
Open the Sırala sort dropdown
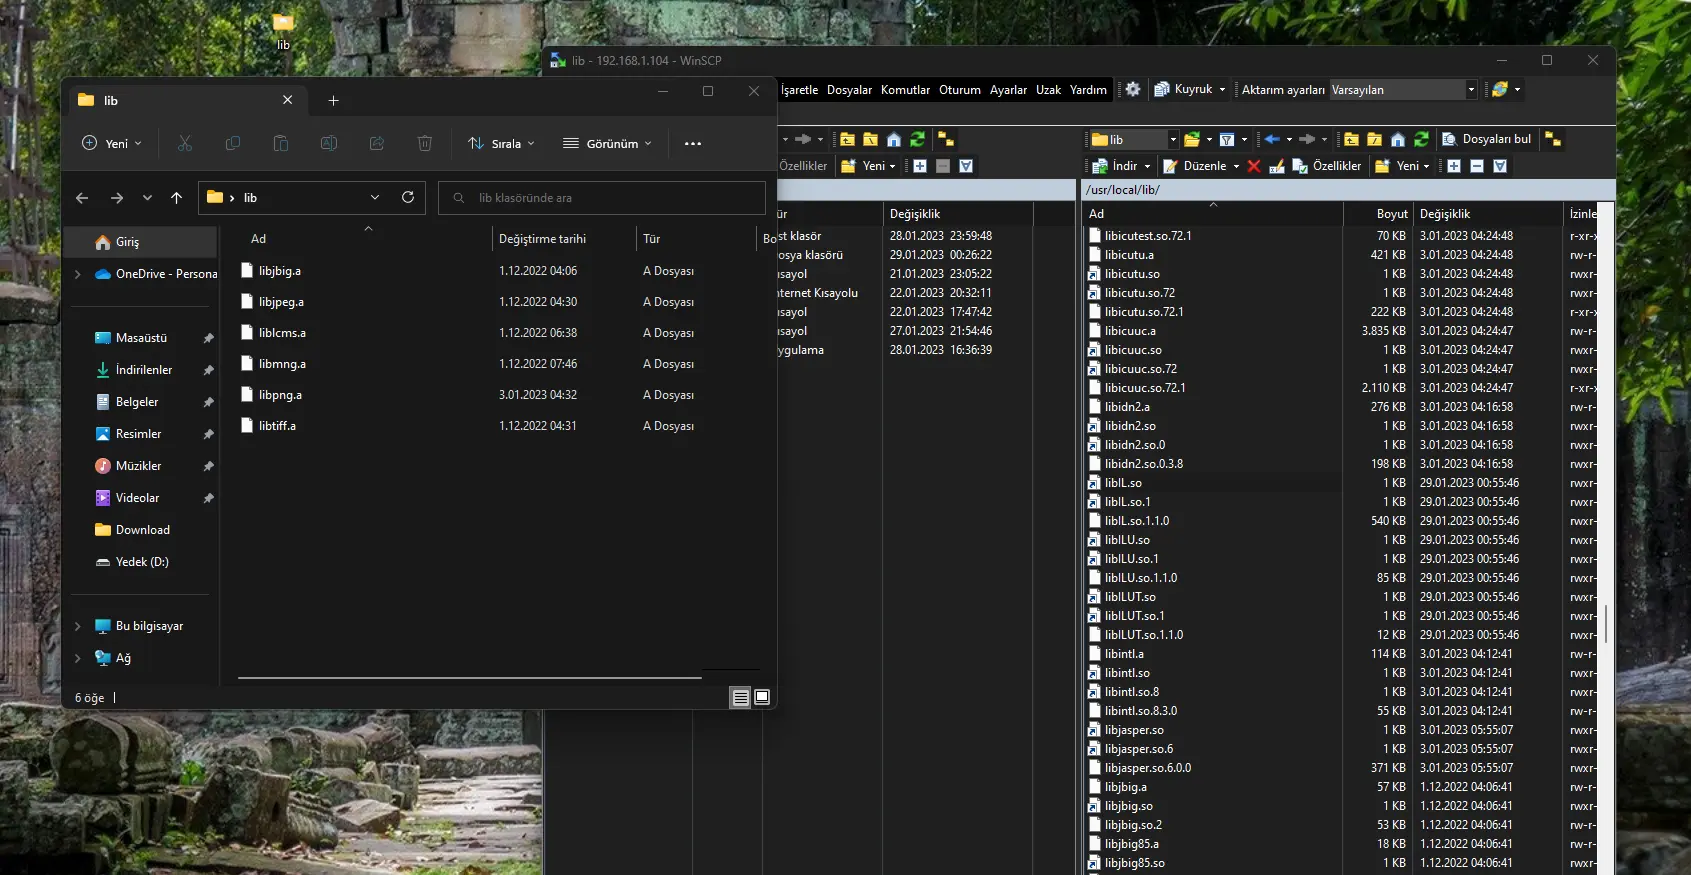coord(501,143)
